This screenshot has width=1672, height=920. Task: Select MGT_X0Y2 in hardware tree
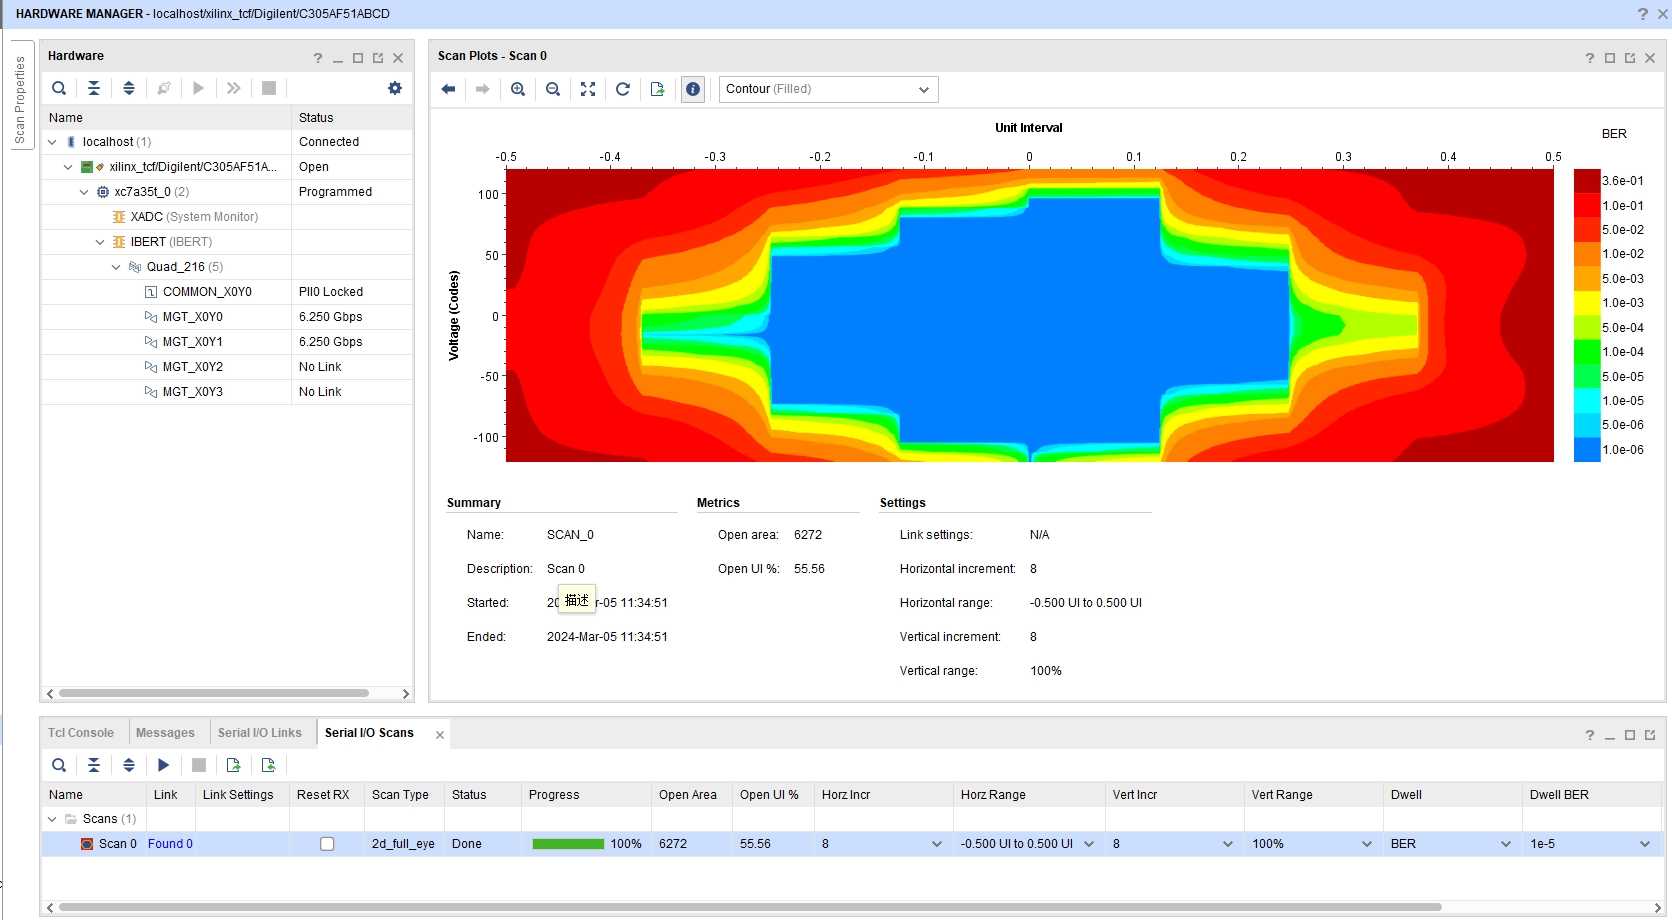point(193,367)
